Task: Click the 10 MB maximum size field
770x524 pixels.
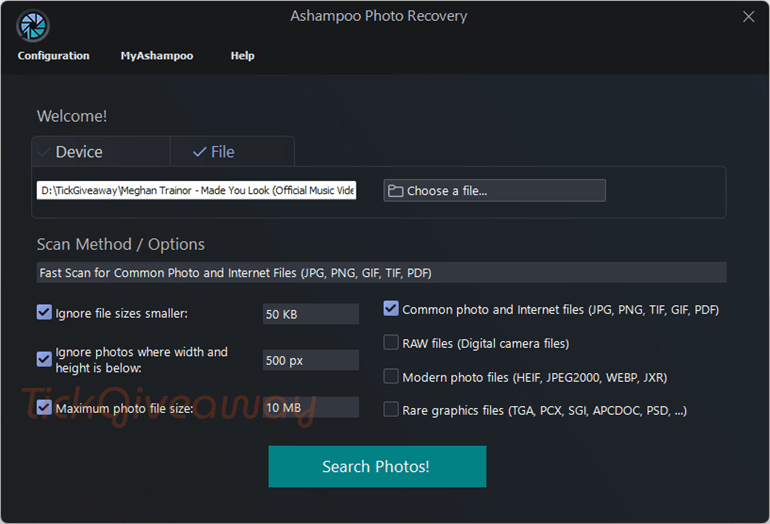Action: click(311, 407)
